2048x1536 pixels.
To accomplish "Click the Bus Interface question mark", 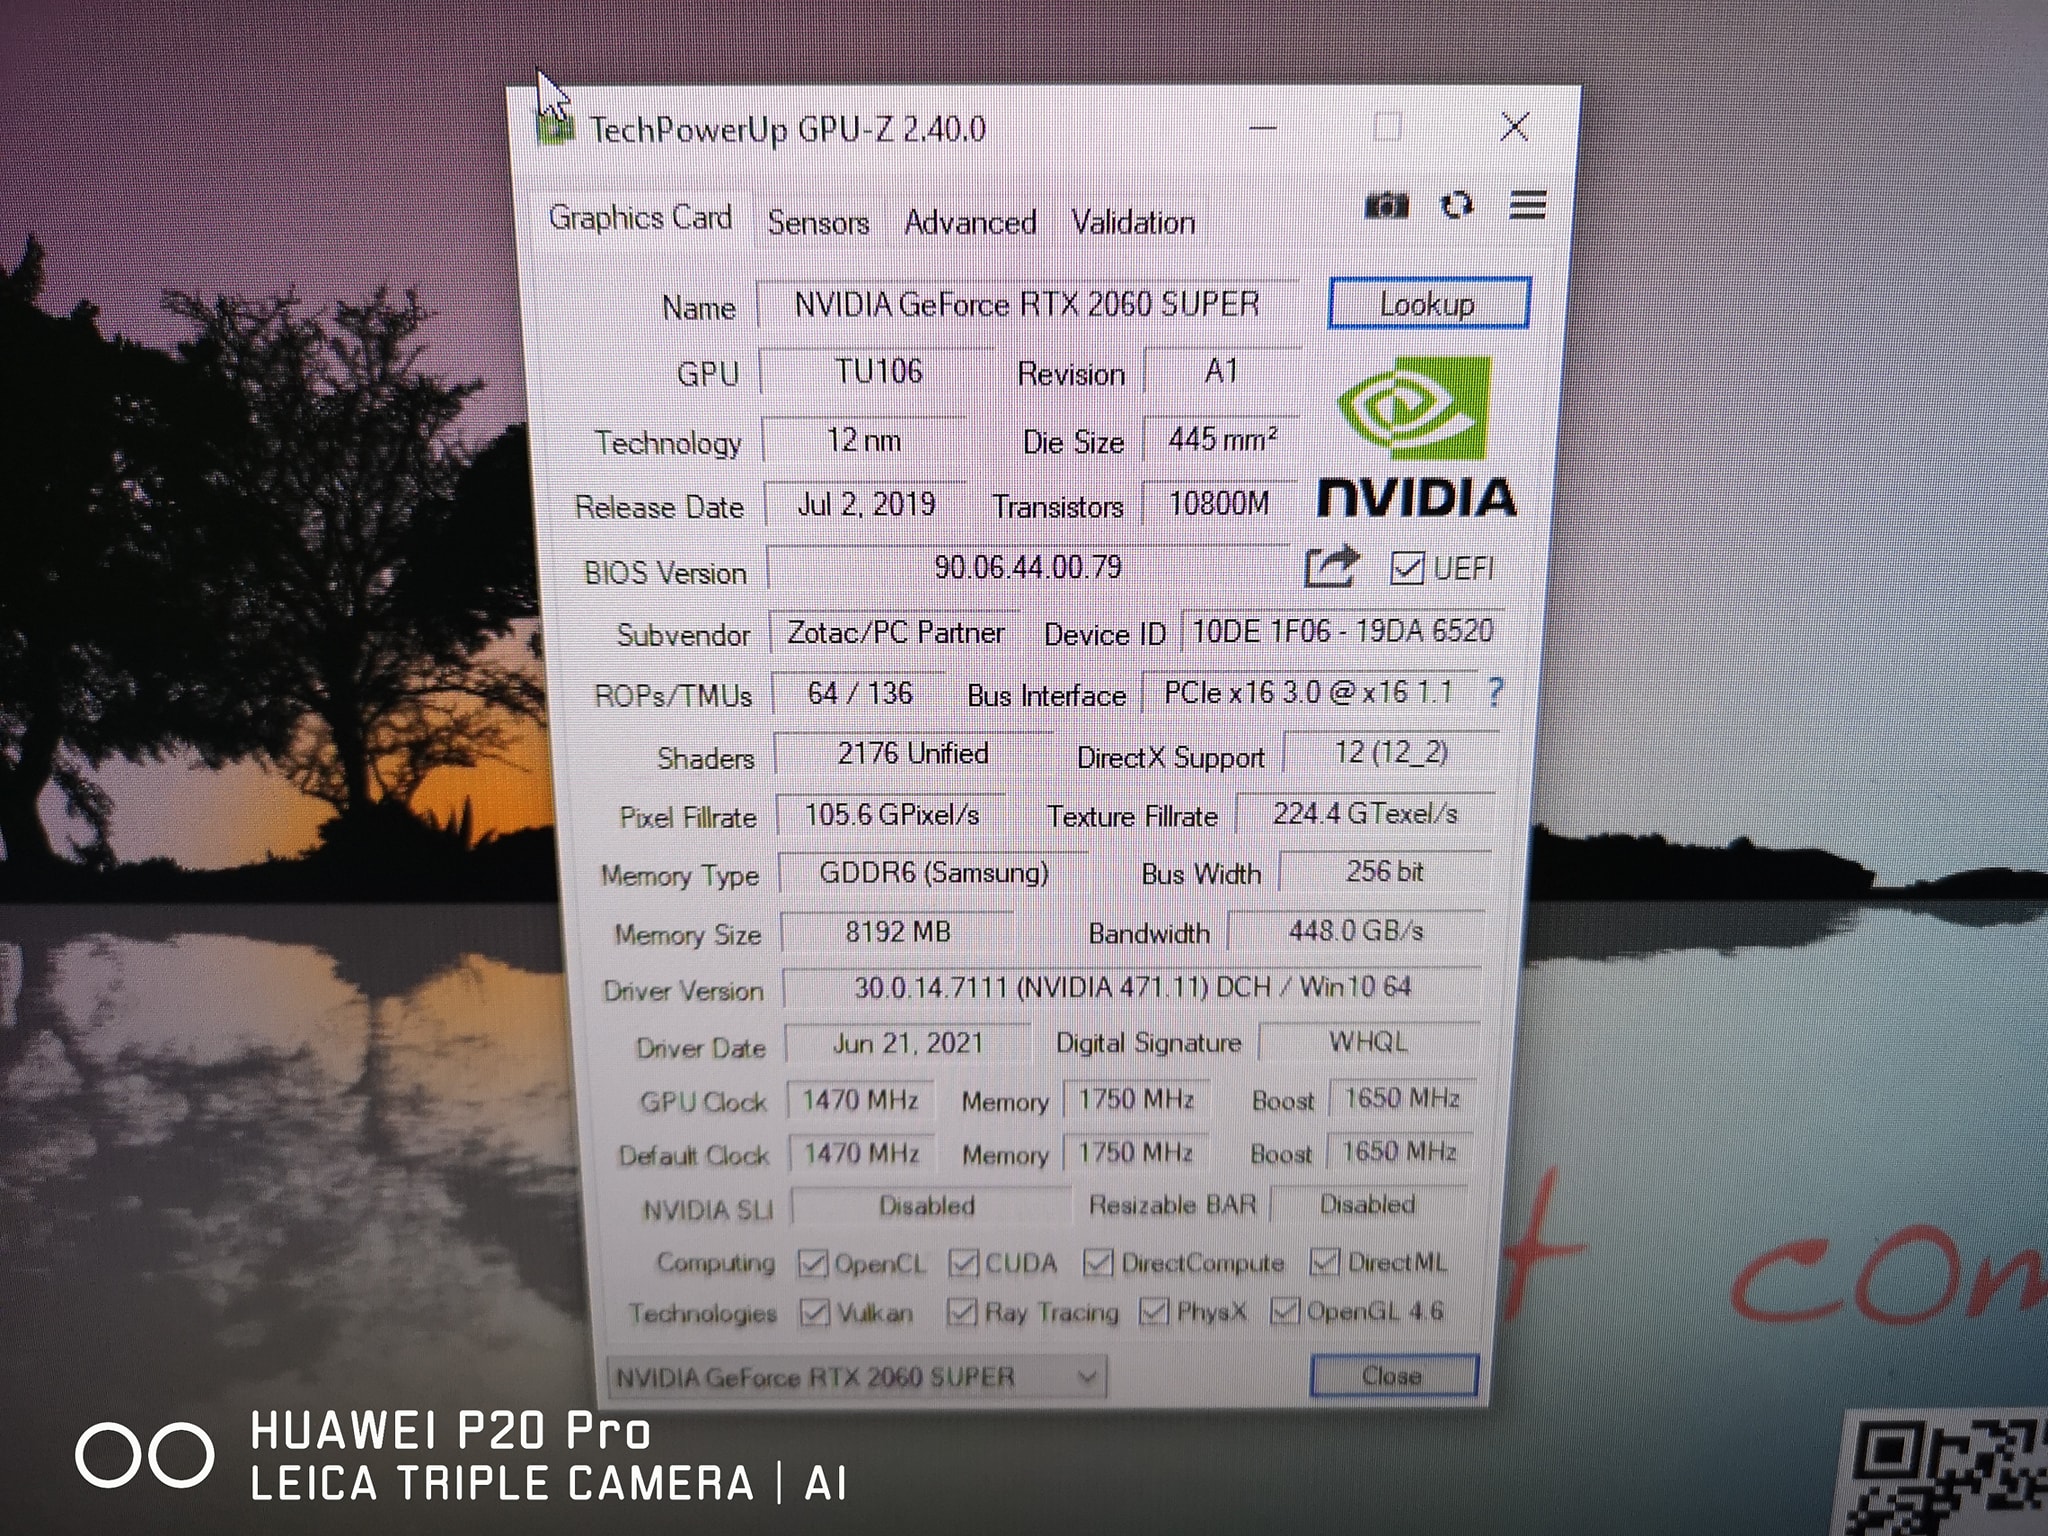I will click(x=1494, y=692).
